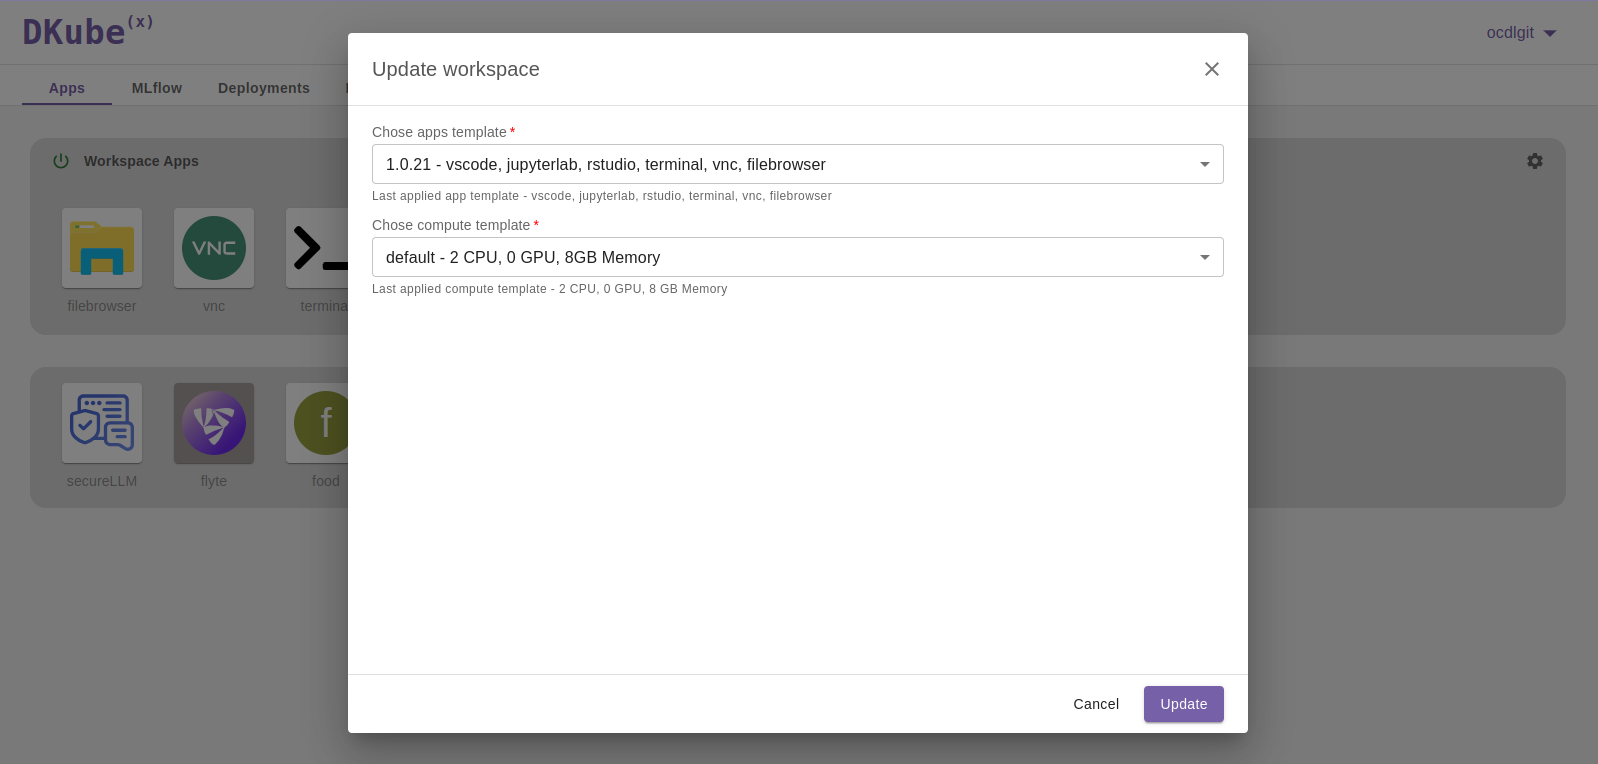Screen dimensions: 1598x764
Task: Select the Apps tab
Action: pyautogui.click(x=67, y=88)
